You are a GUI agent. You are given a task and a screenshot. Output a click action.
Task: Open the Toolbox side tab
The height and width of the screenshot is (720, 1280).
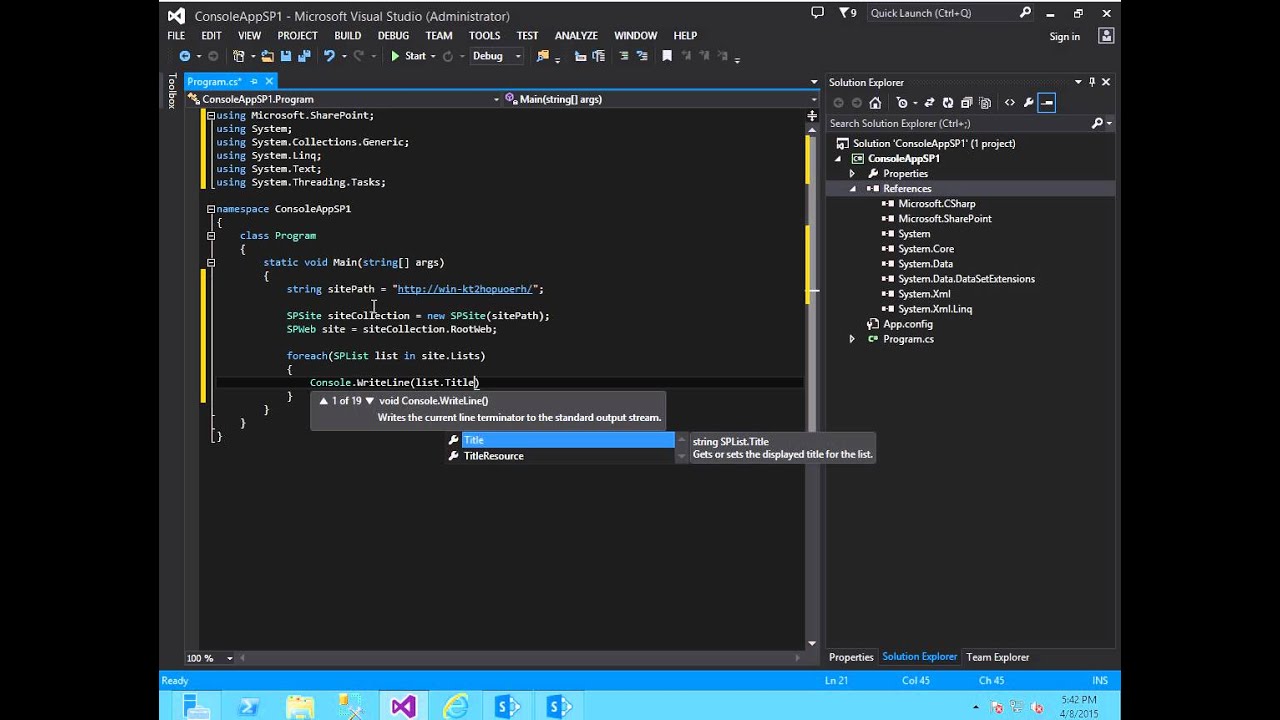[171, 91]
